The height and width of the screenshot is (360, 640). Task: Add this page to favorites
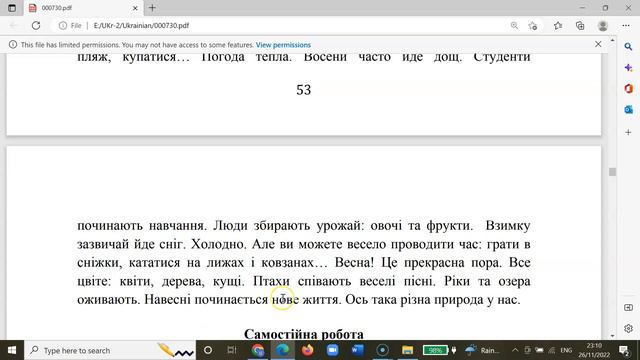[x=533, y=26]
